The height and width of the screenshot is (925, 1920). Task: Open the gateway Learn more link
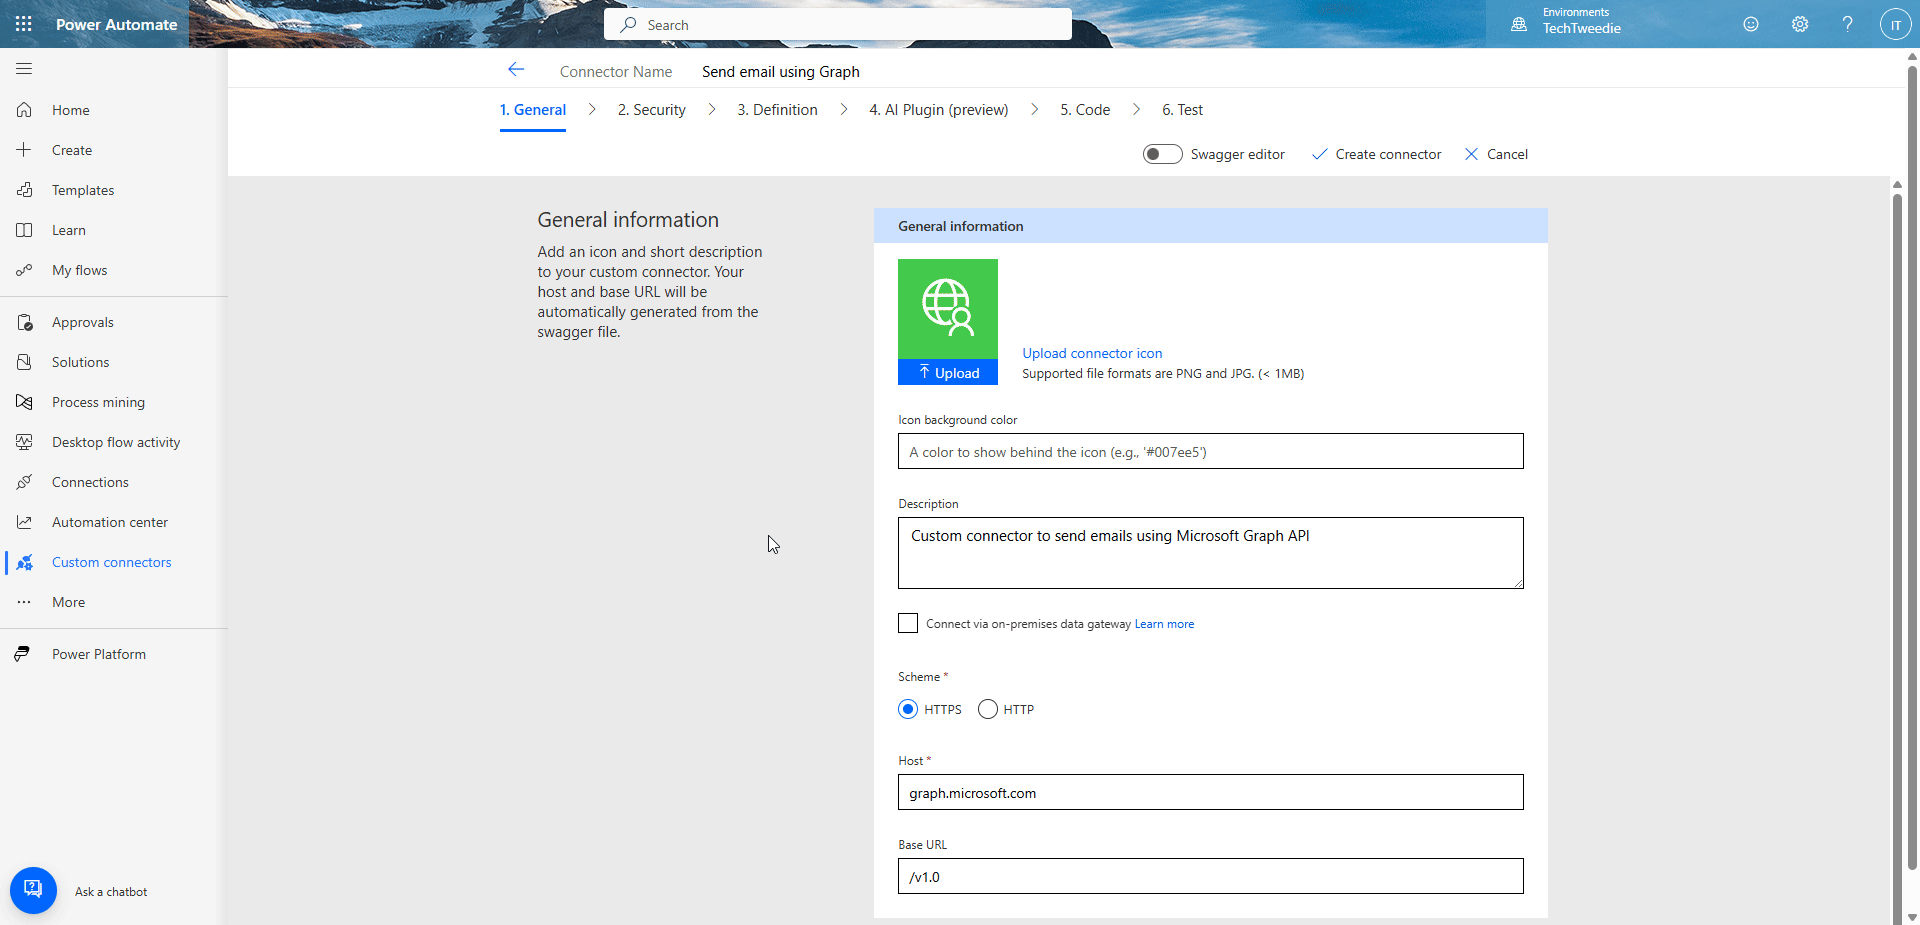pos(1164,624)
